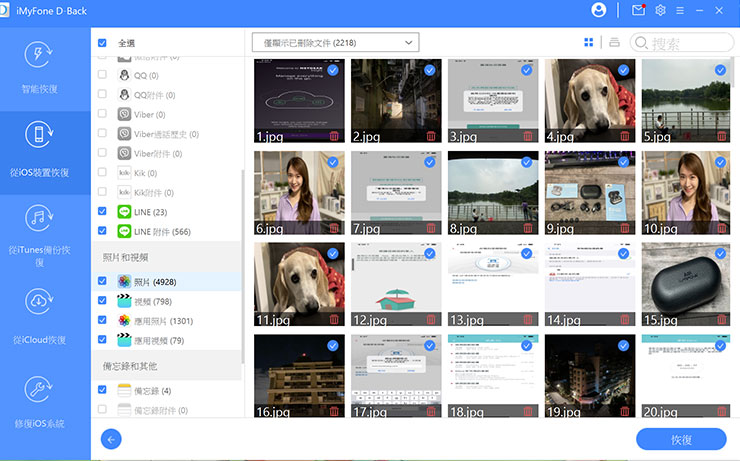Click trash icon on 15.jpg thumbnail
Viewport: 740px width, 461px height.
[x=723, y=320]
